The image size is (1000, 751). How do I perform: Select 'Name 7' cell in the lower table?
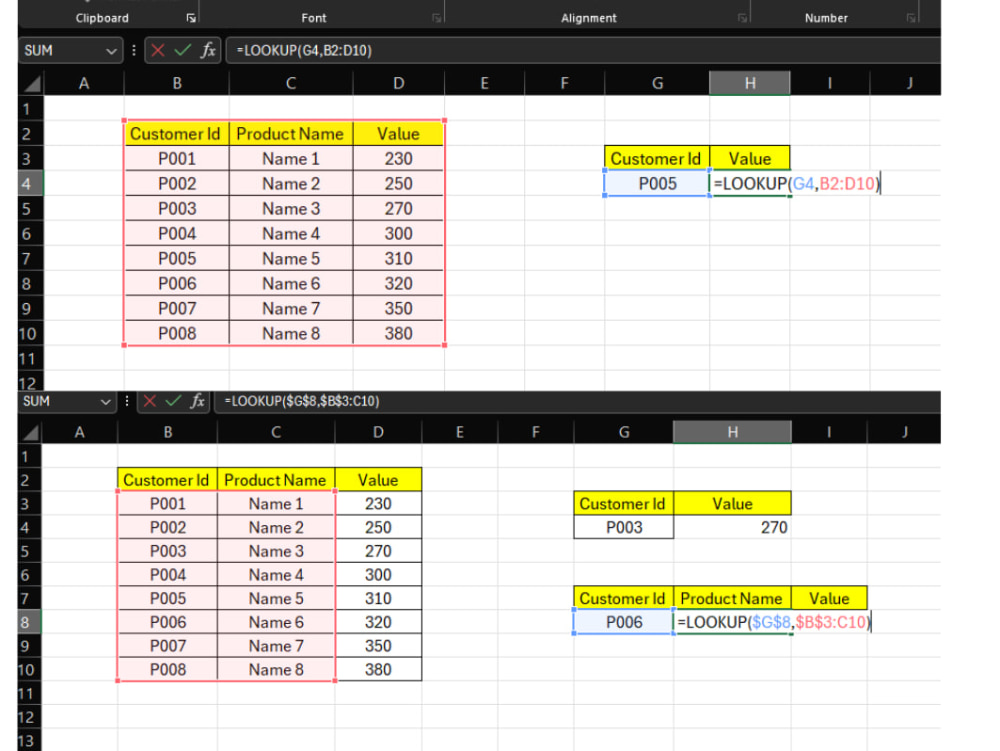pyautogui.click(x=276, y=646)
